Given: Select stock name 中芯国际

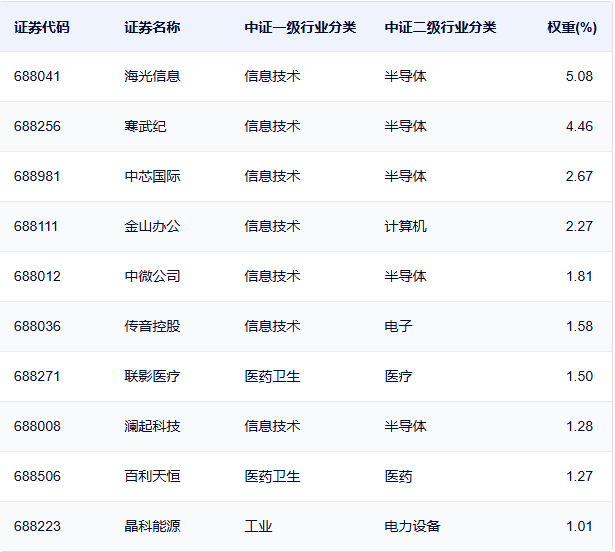Looking at the screenshot, I should click(152, 176).
